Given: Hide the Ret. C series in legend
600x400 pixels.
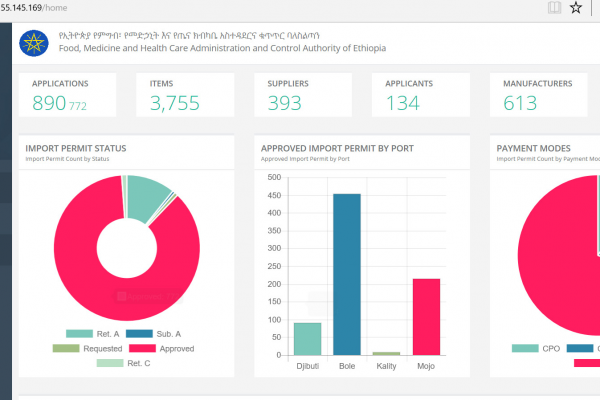Looking at the screenshot, I should point(126,363).
